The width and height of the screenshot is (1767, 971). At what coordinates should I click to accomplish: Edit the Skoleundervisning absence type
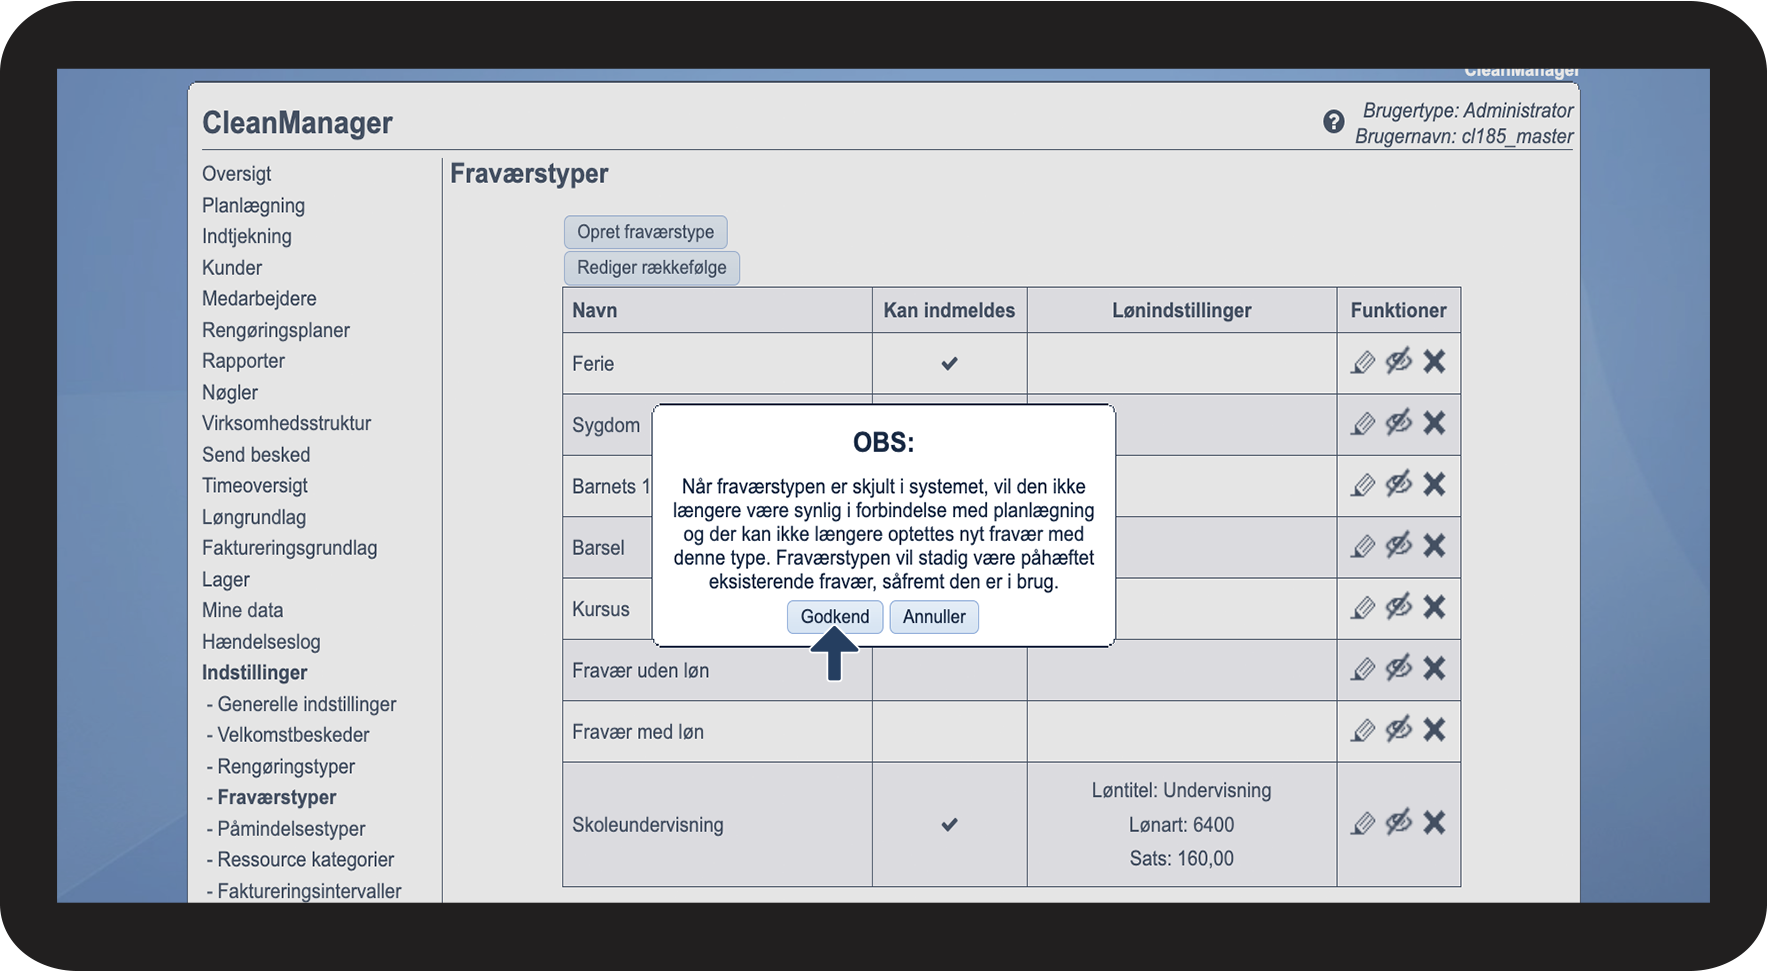point(1363,824)
